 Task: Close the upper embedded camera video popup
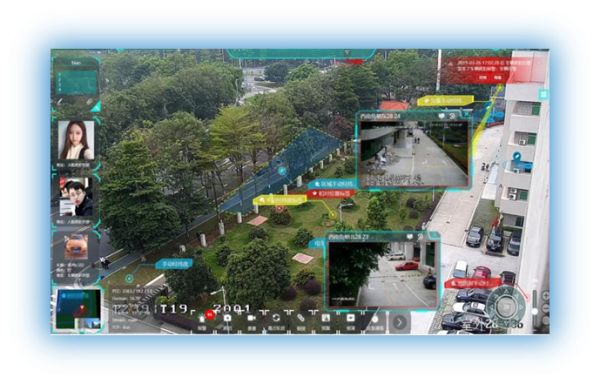pos(466,114)
